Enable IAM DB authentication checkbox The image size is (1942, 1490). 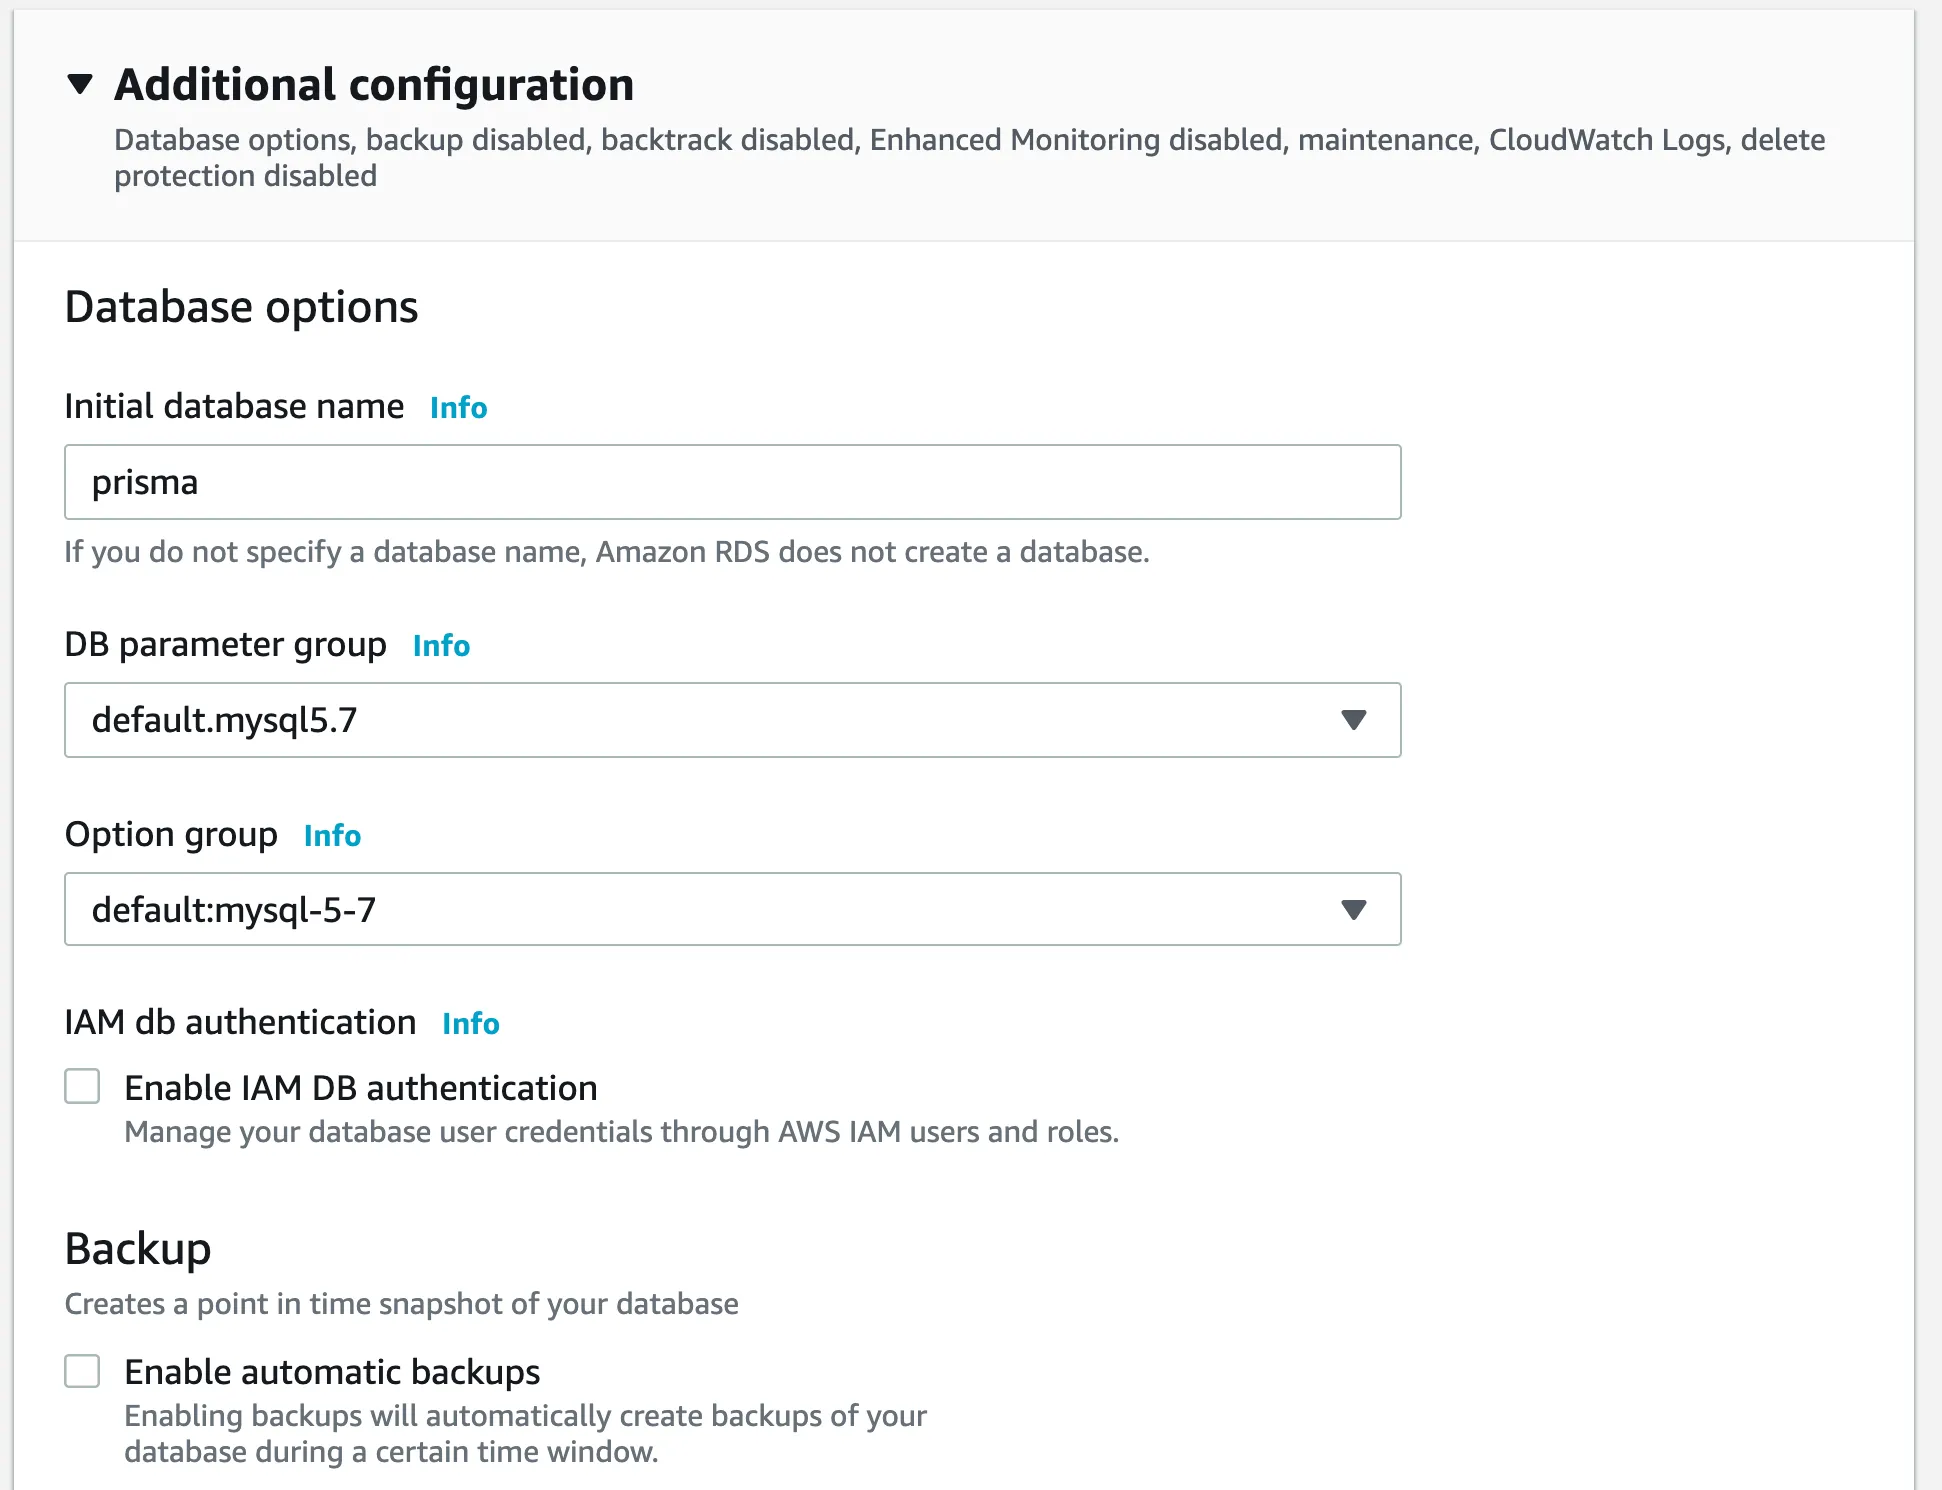[x=82, y=1086]
